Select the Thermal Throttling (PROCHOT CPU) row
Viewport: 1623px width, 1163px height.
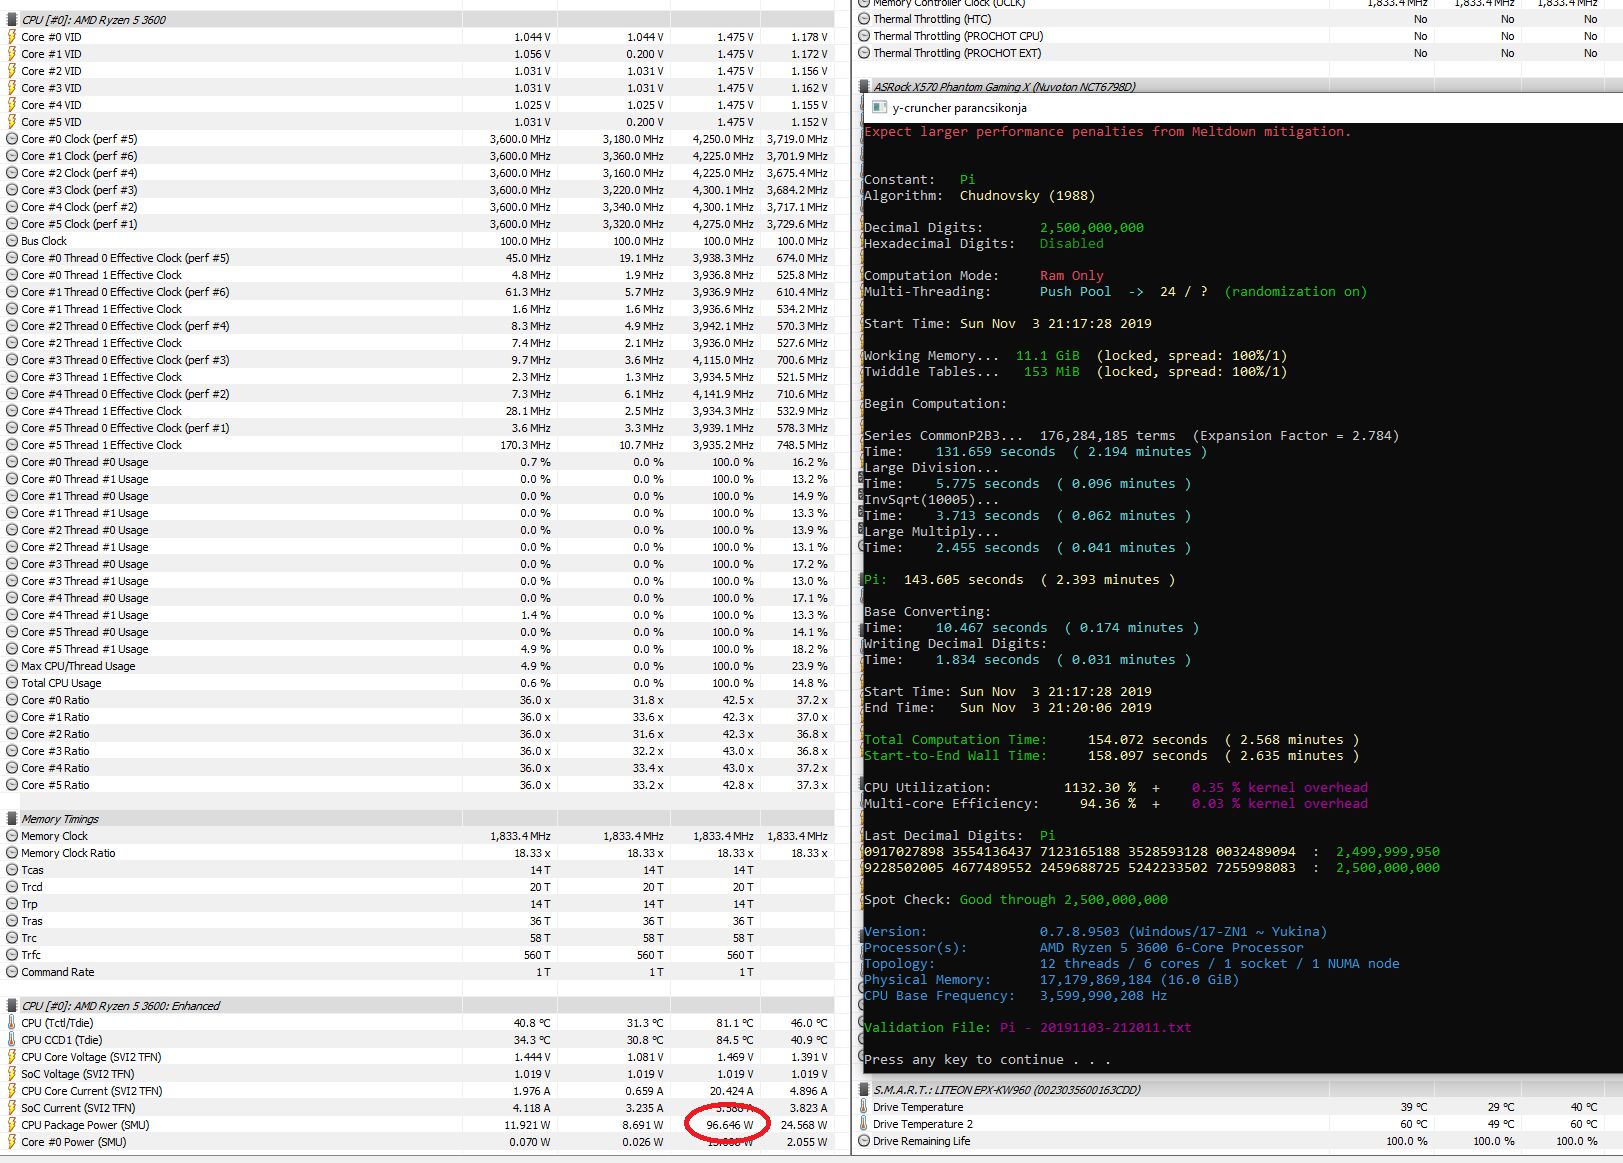click(1238, 36)
